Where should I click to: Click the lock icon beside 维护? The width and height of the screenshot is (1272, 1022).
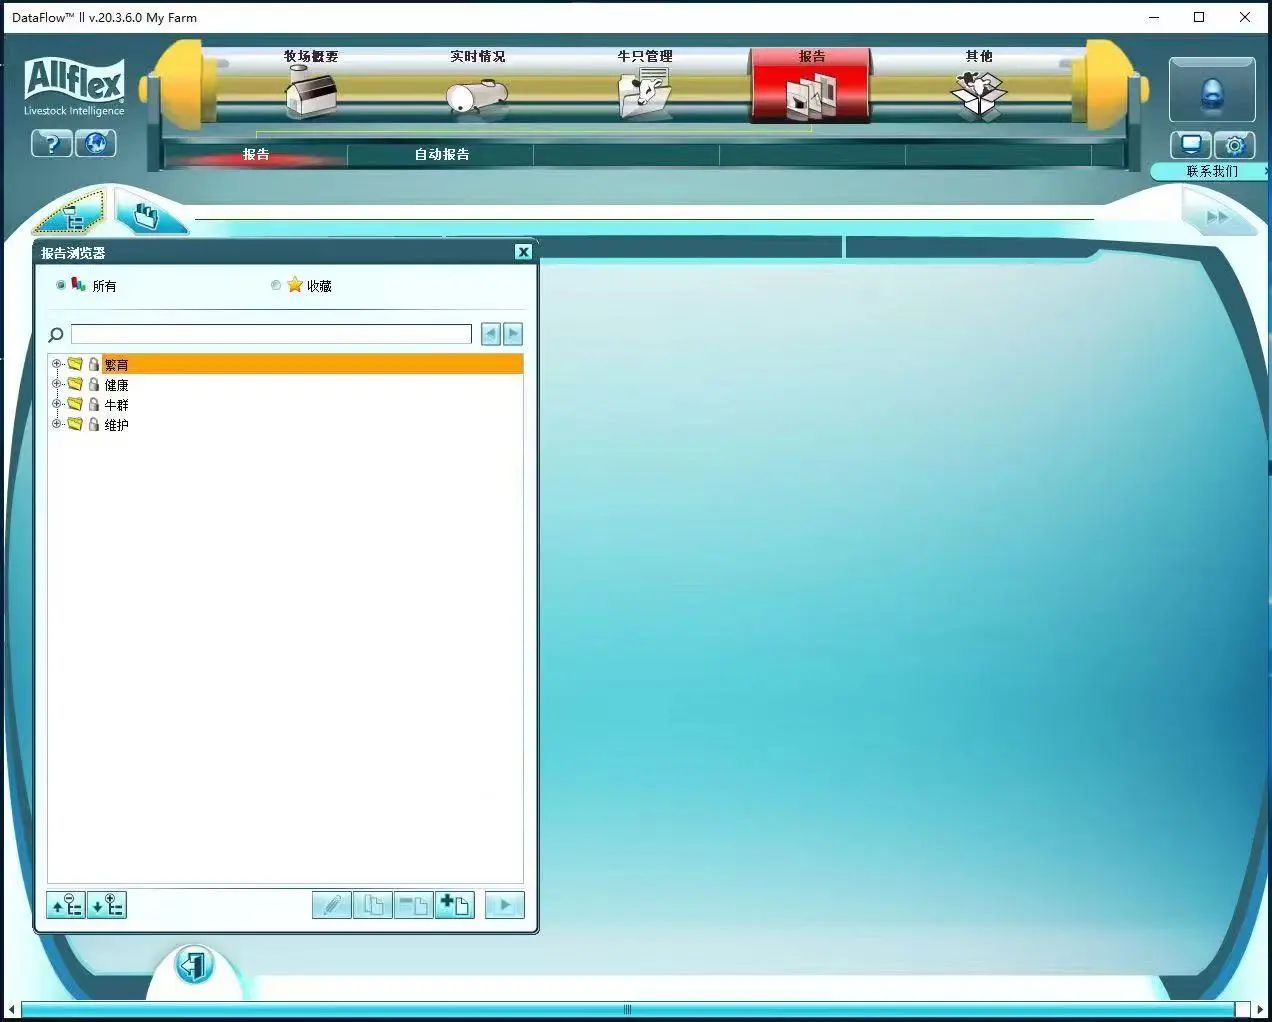click(x=94, y=424)
